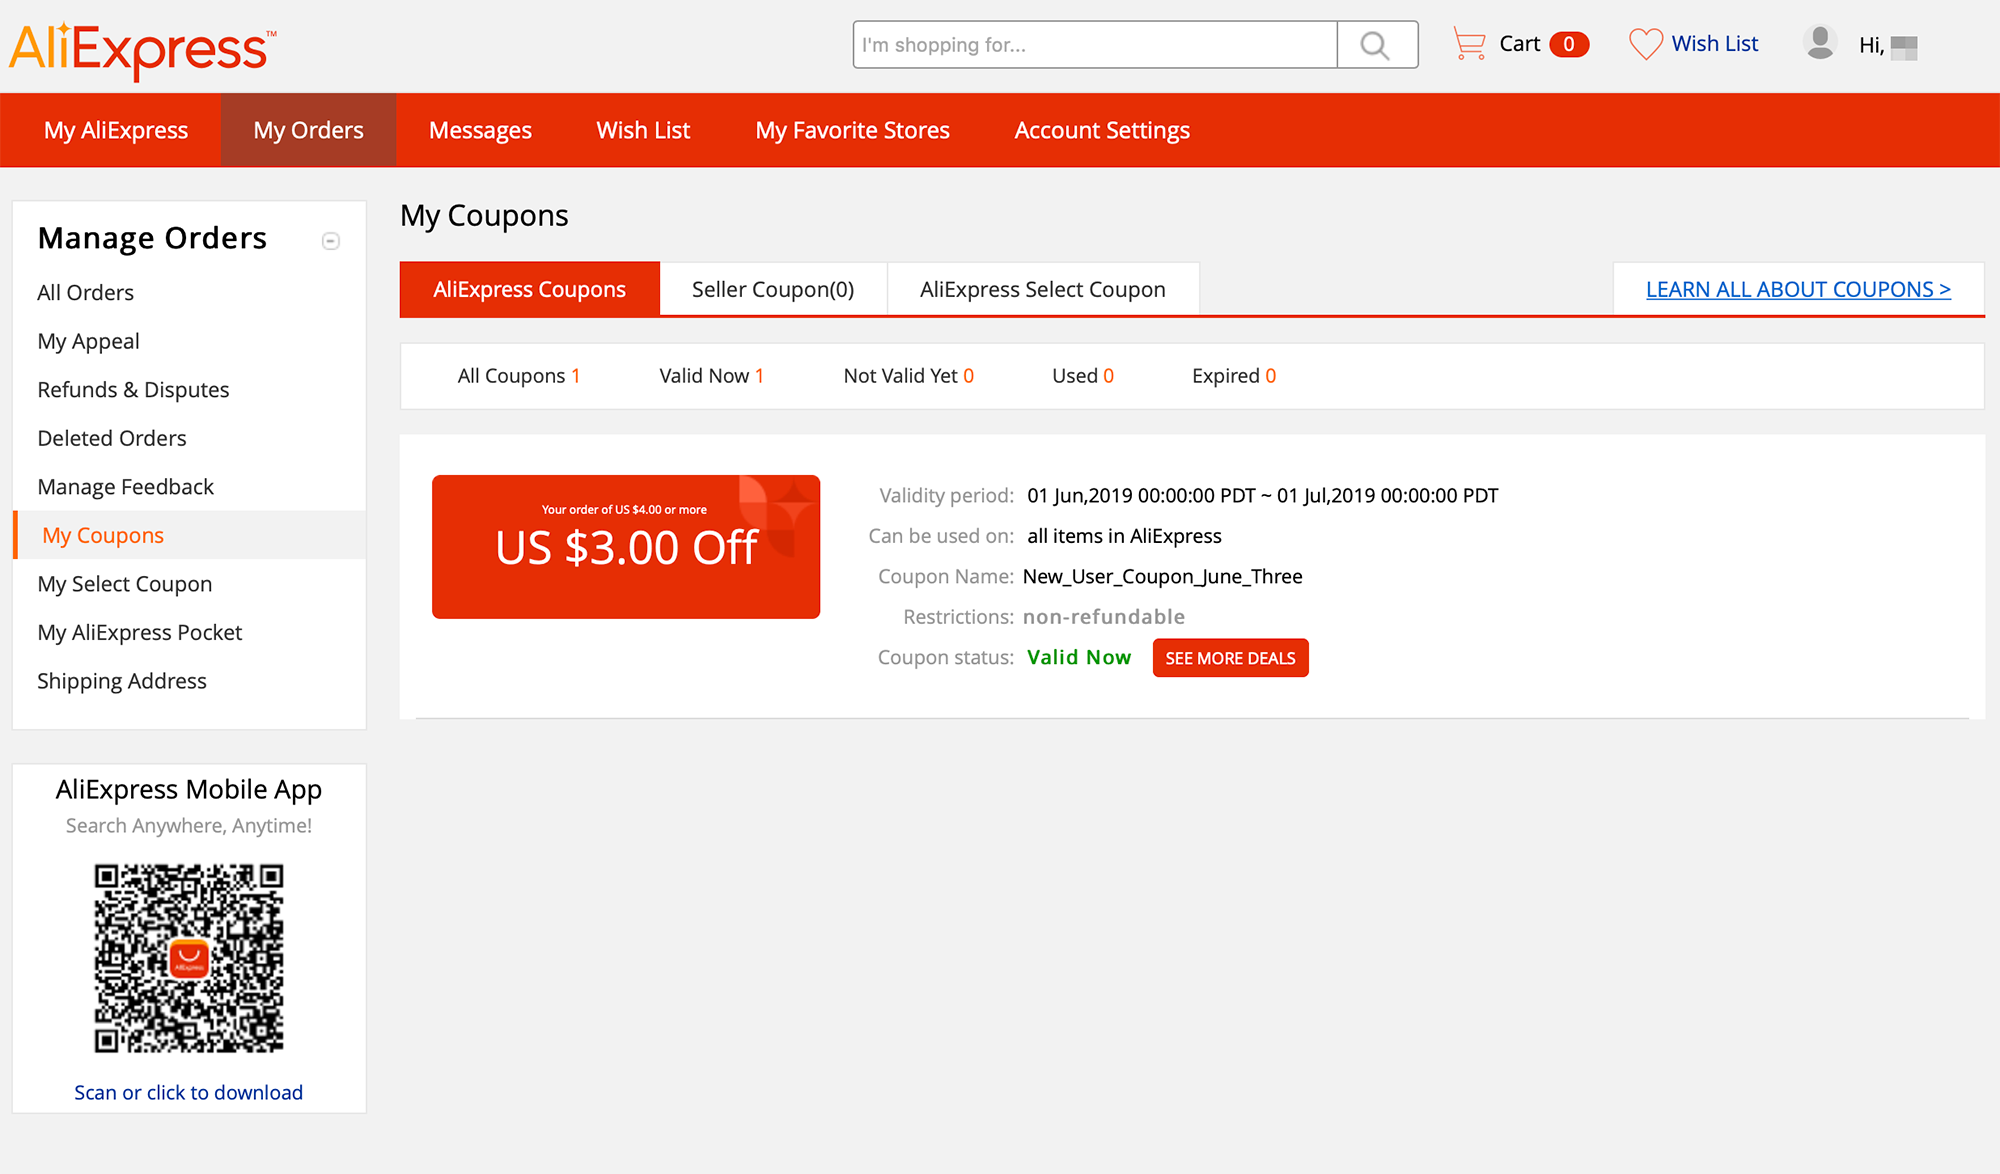The image size is (2000, 1174).
Task: Click the US $3.00 Off coupon card
Action: [626, 547]
